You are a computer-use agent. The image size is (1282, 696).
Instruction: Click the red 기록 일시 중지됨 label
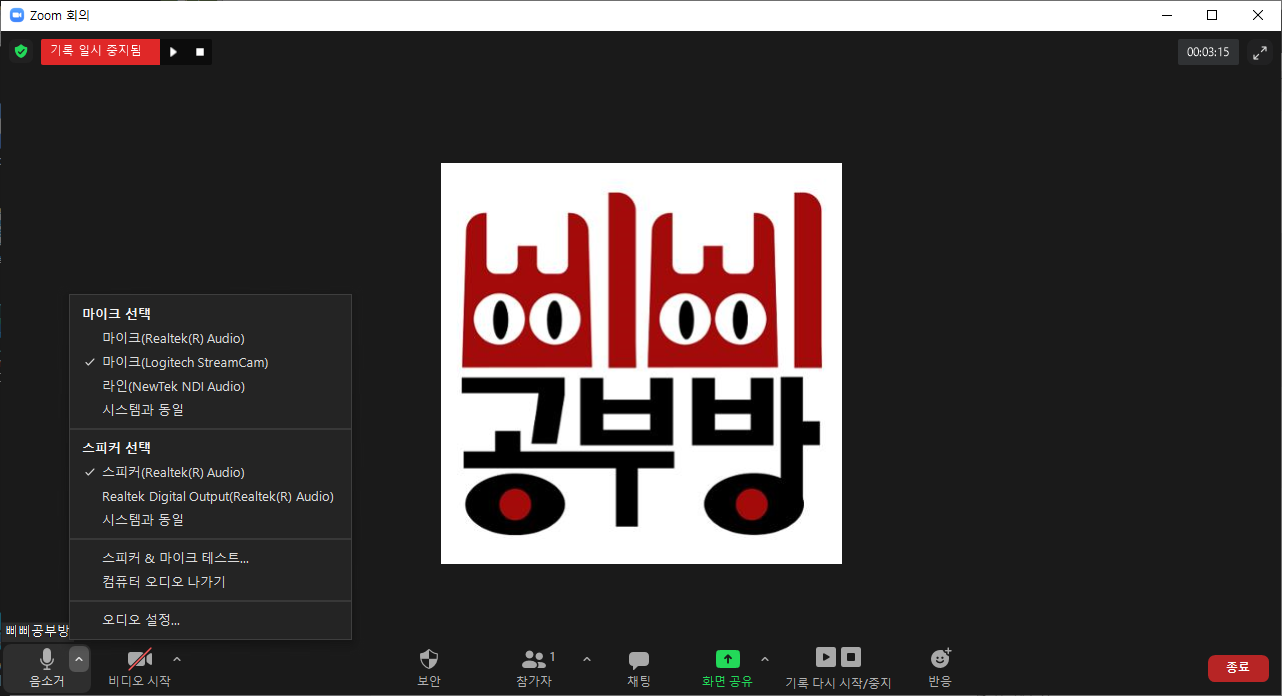coord(100,51)
